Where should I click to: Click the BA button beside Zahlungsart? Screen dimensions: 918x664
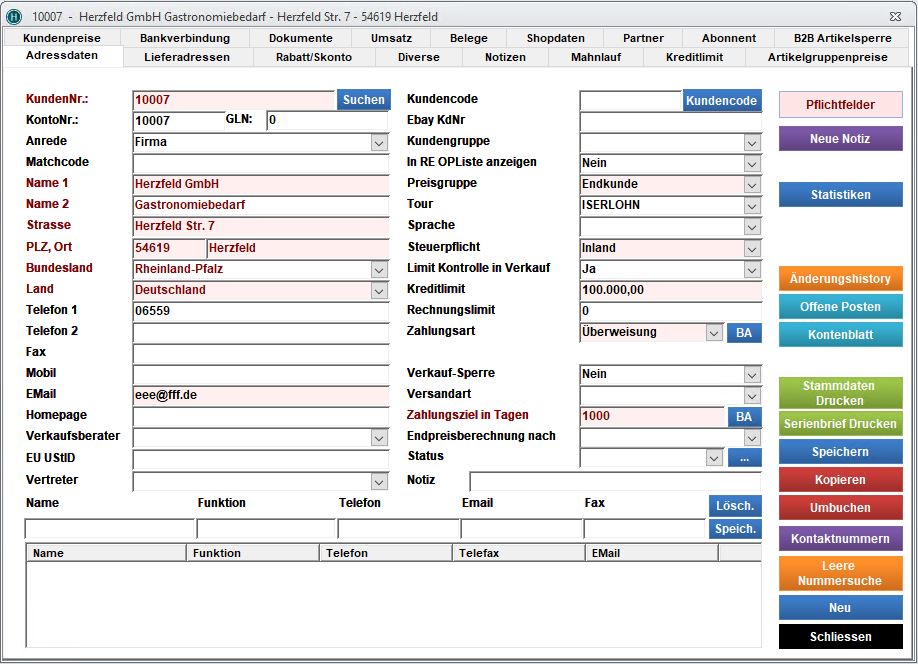tap(744, 332)
